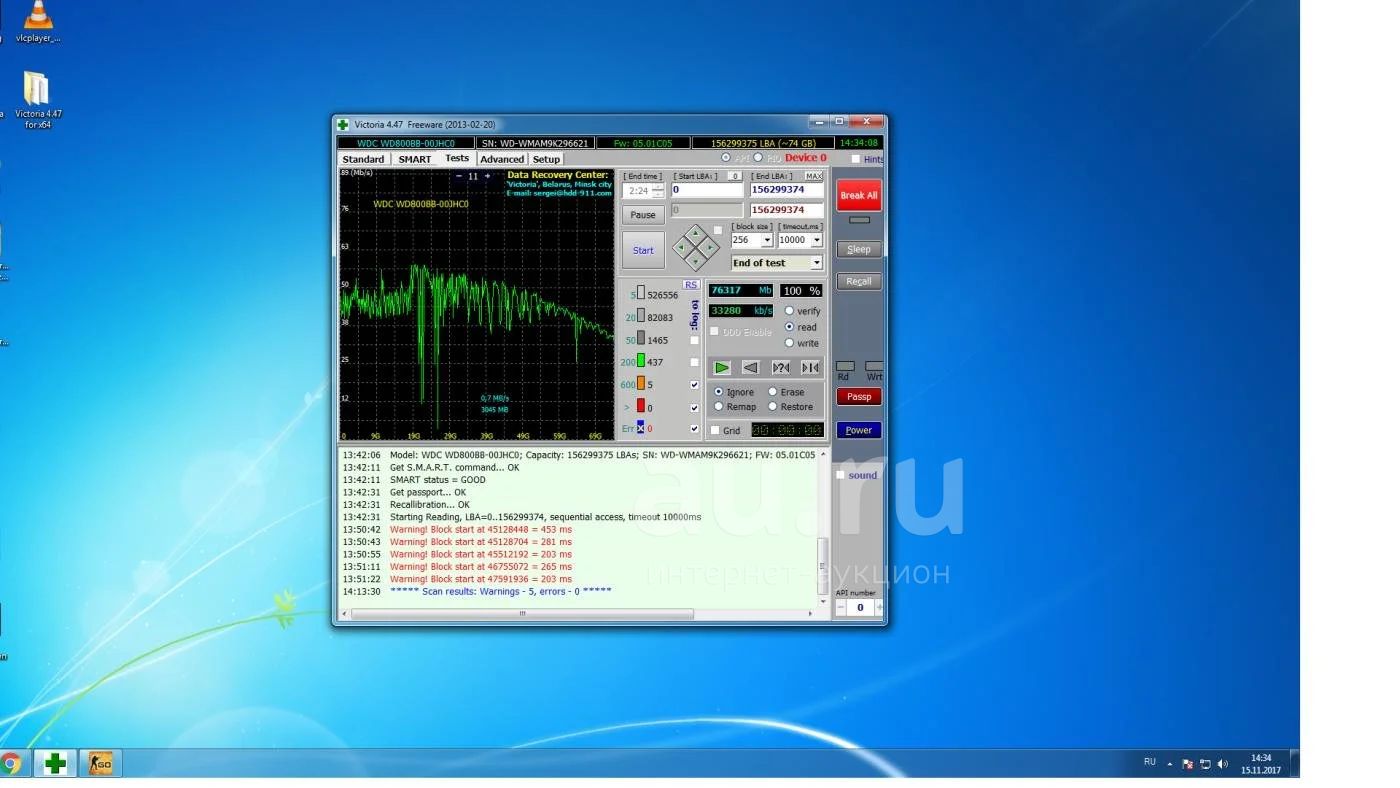The width and height of the screenshot is (1400, 788).
Task: Click the up arrow on diamond navigator
Action: click(x=695, y=232)
